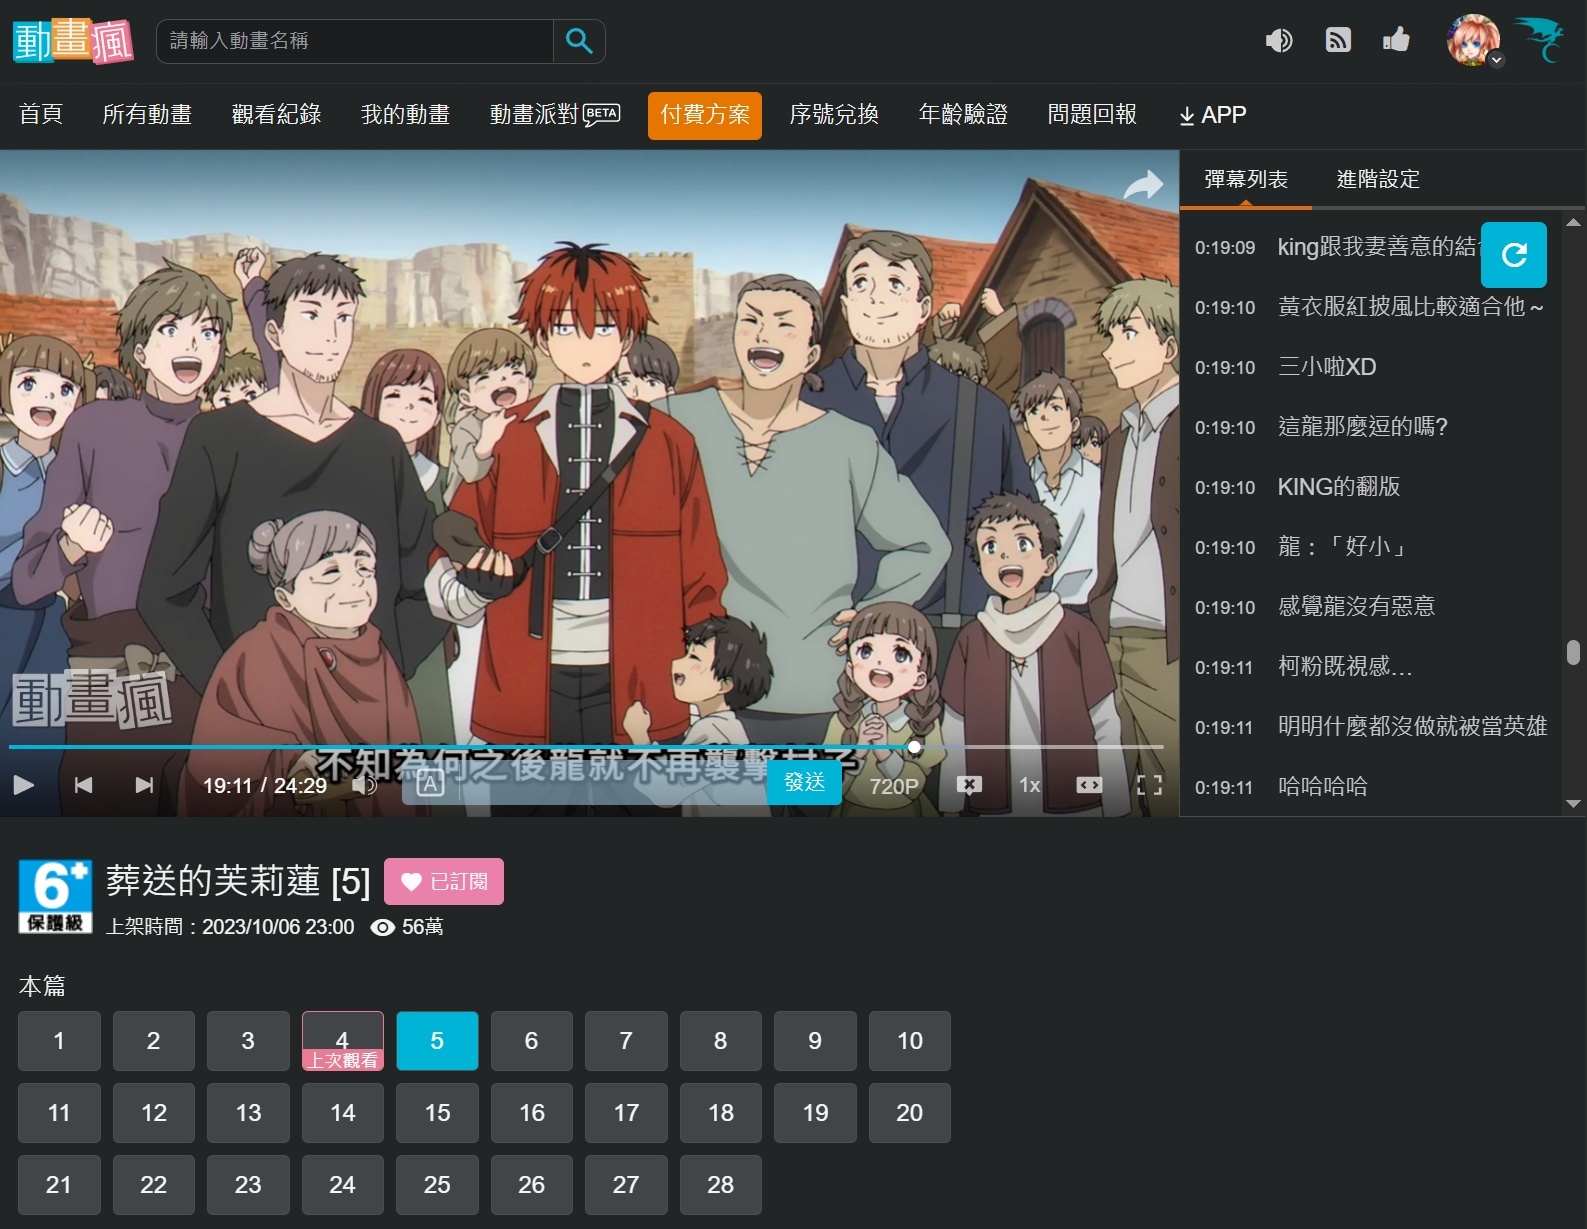Click the 動畫瘋 site logo
The height and width of the screenshot is (1229, 1587).
pos(73,41)
